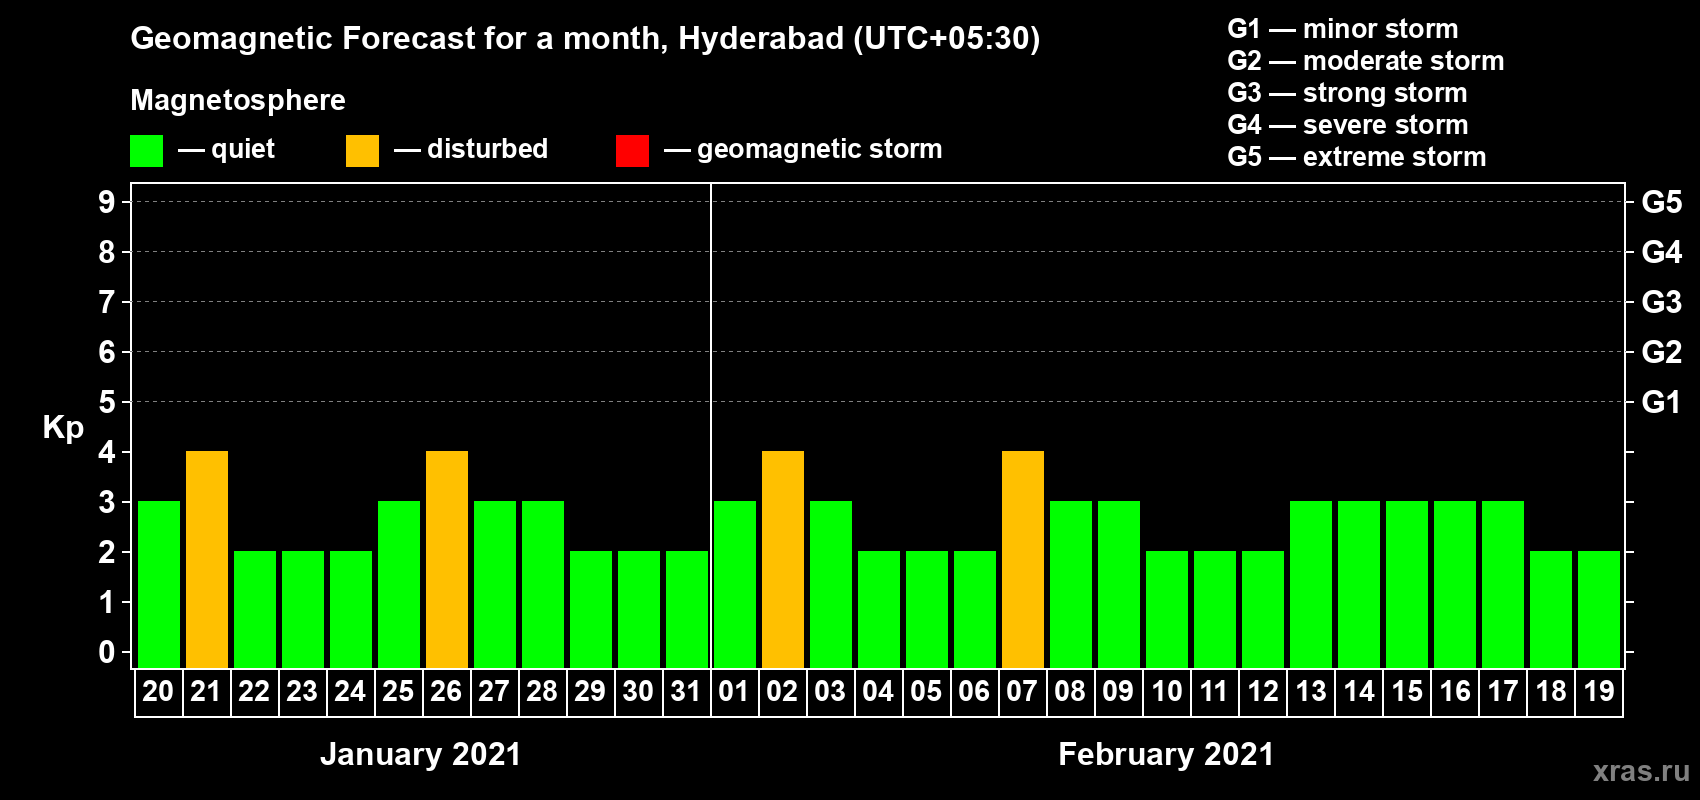Click date label 24 on the axis
This screenshot has width=1700, height=800.
[350, 692]
